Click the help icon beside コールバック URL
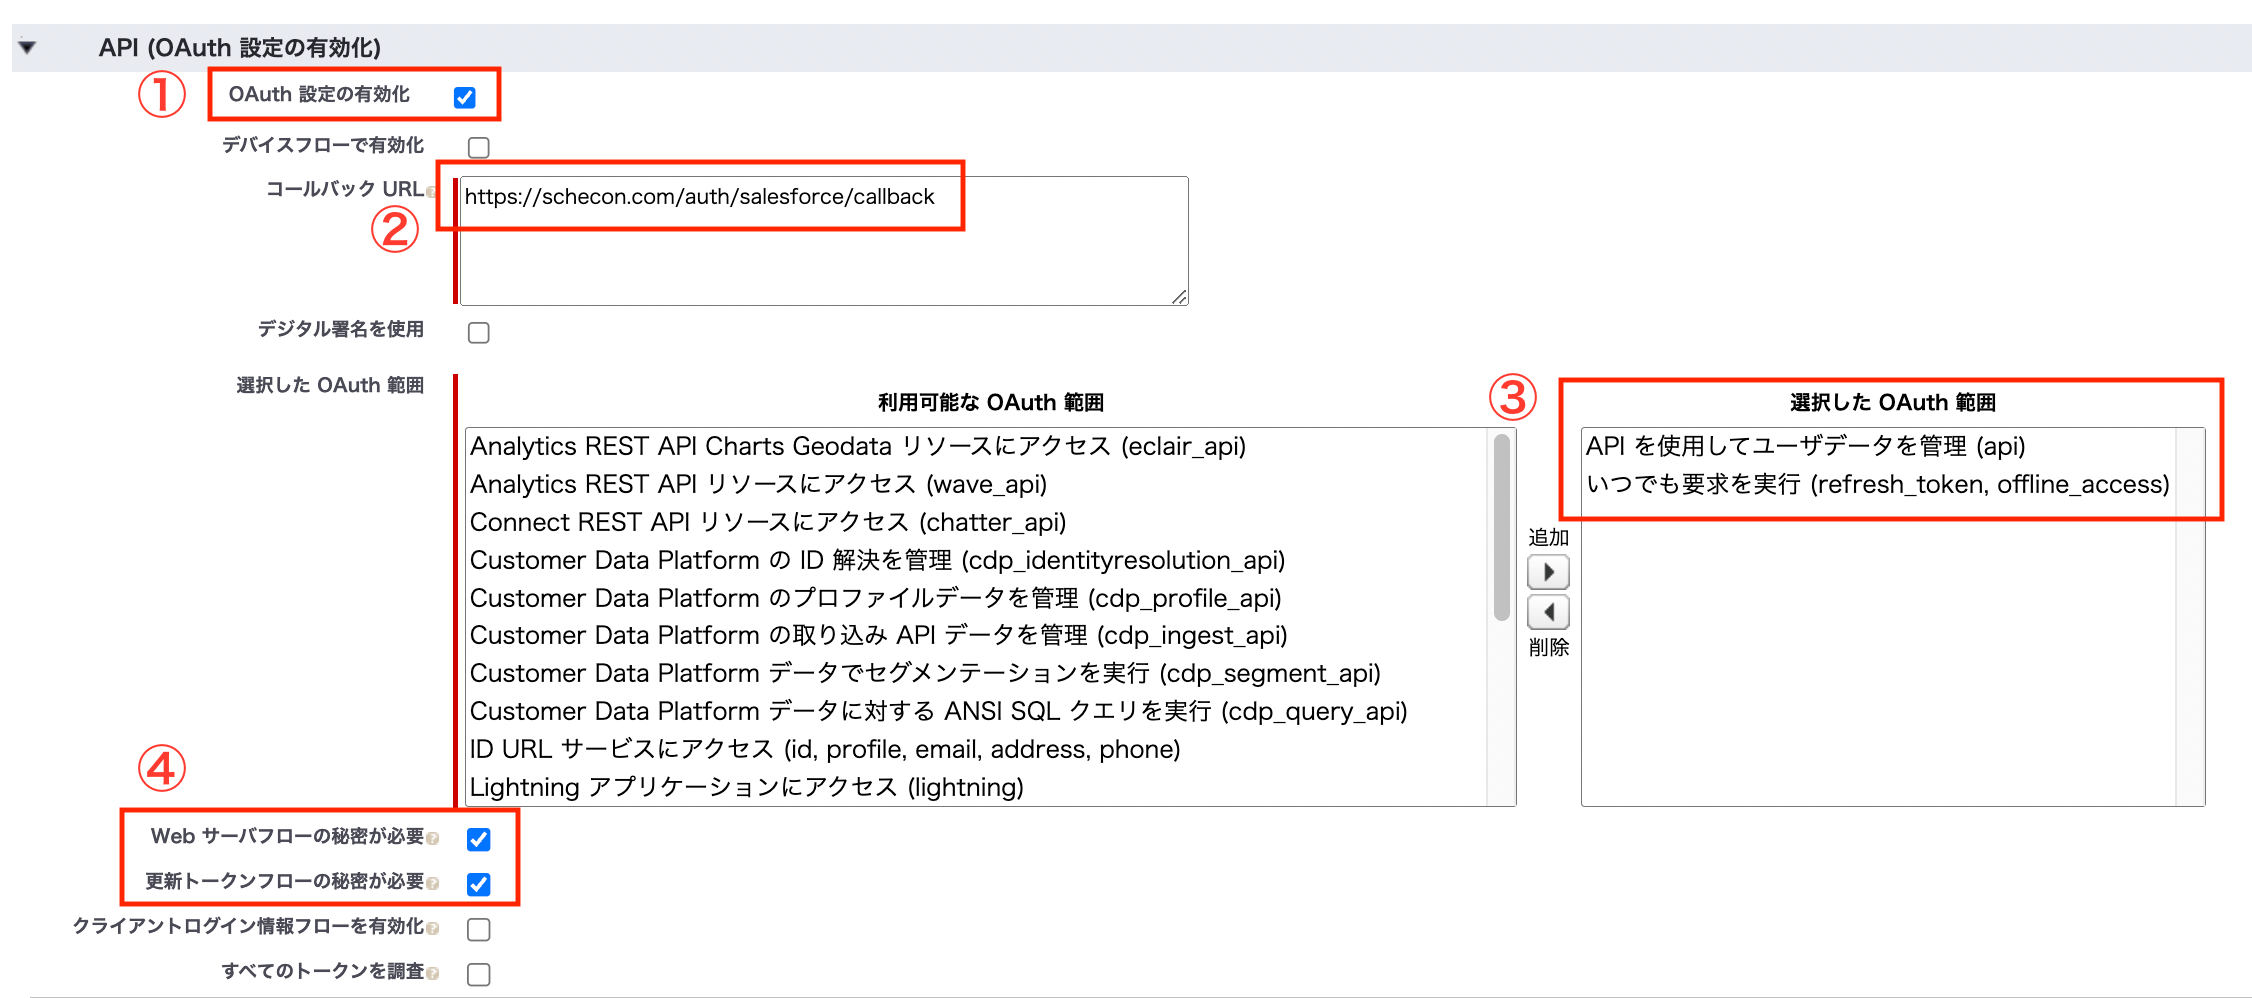Viewport: 2252px width, 998px height. click(432, 192)
